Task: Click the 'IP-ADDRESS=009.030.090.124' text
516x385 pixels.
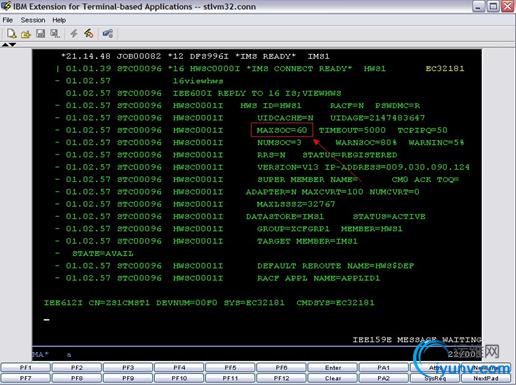Action: point(397,167)
